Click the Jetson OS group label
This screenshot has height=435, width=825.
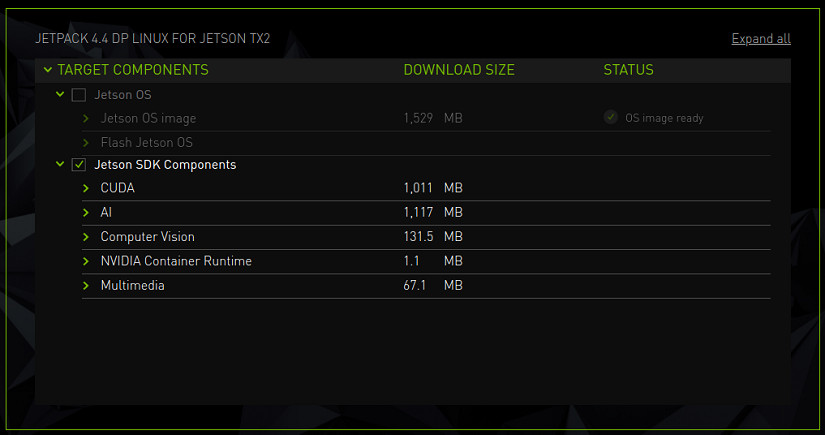[x=123, y=95]
